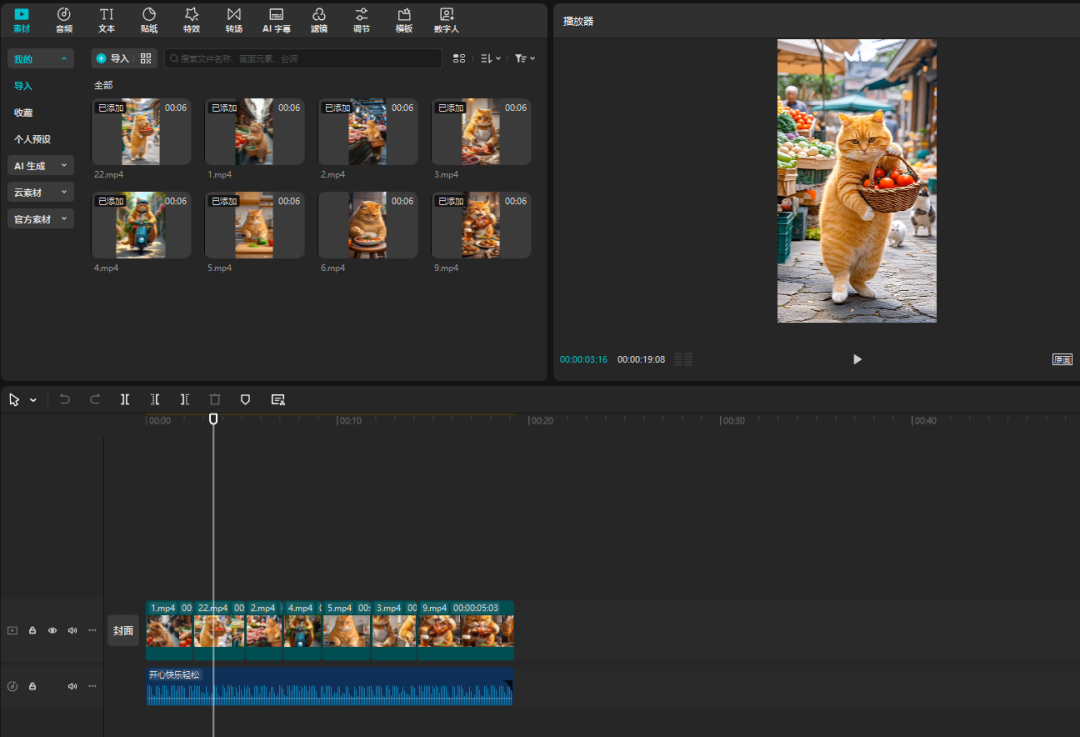Open 收藏 in the left sidebar

[23, 113]
